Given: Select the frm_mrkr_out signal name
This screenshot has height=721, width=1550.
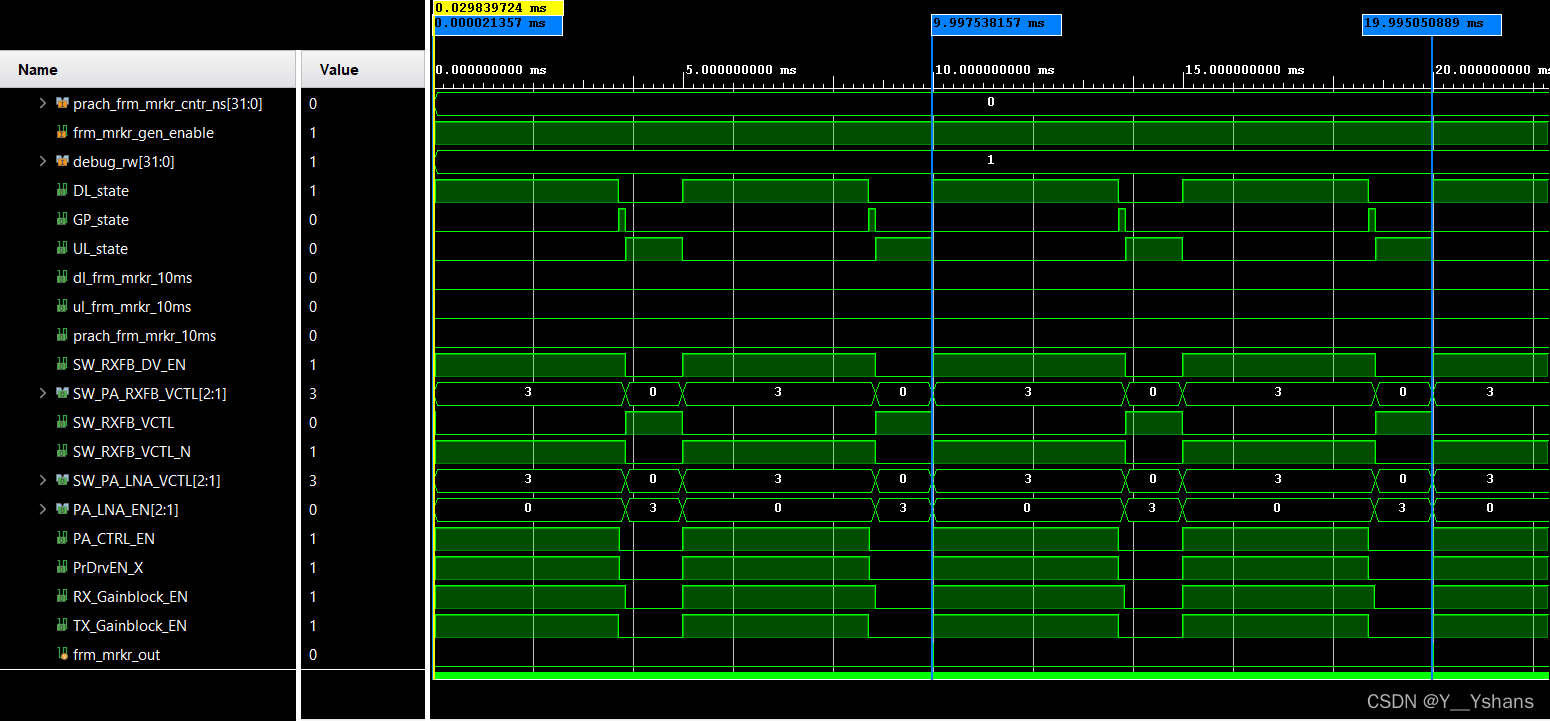Looking at the screenshot, I should 116,655.
